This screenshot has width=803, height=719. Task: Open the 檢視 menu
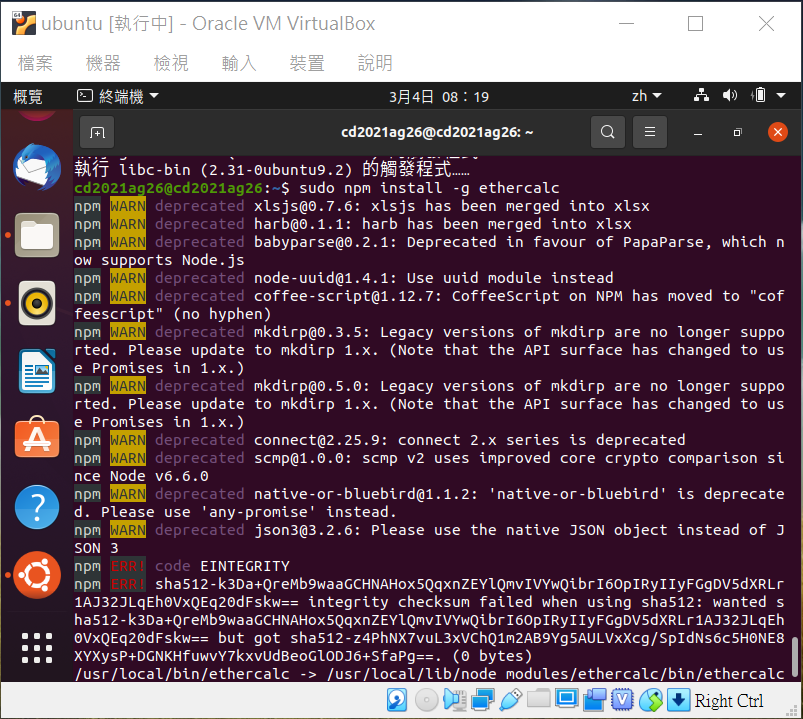[x=171, y=63]
